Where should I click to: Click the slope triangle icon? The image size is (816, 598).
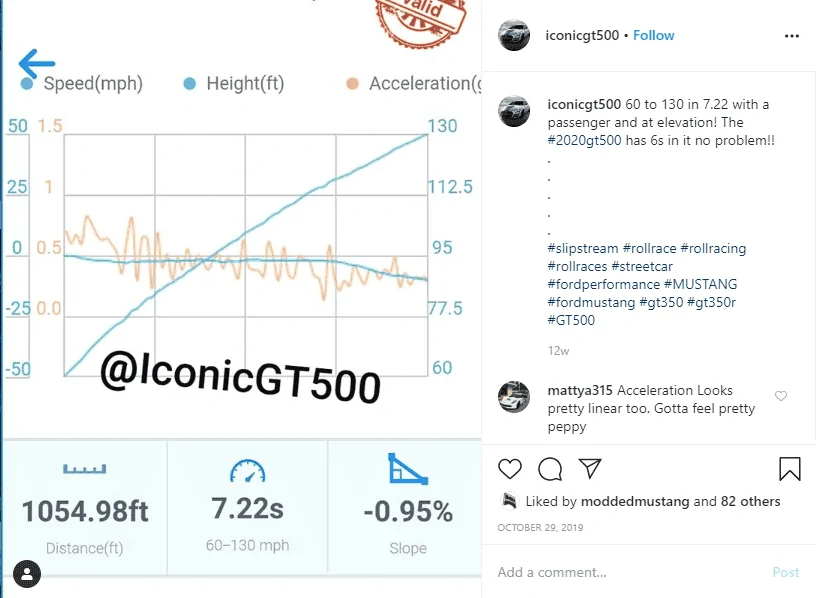pyautogui.click(x=408, y=469)
